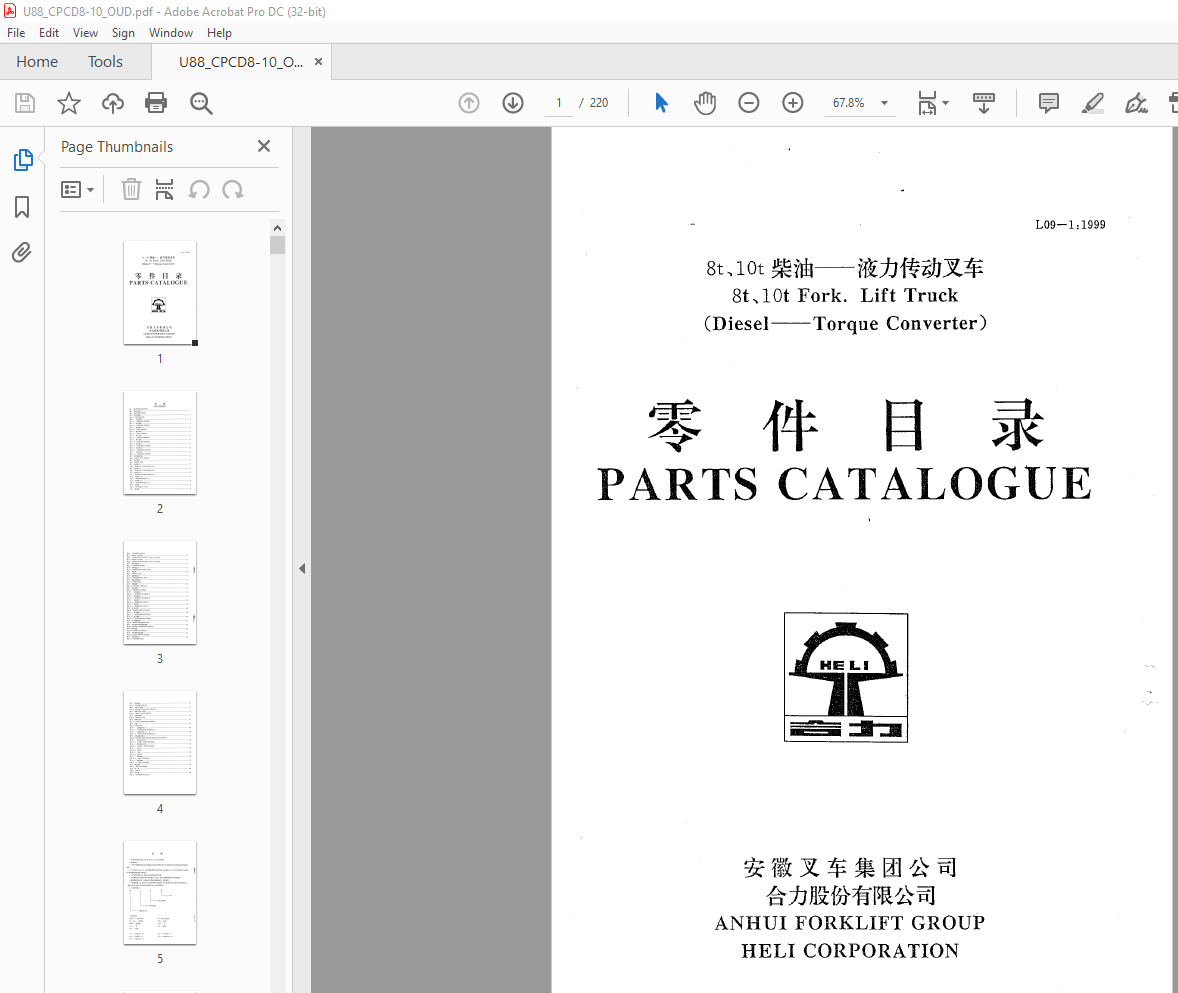Click 'HELI CORPORATION' text
Viewport: 1178px width, 993px height.
850,951
